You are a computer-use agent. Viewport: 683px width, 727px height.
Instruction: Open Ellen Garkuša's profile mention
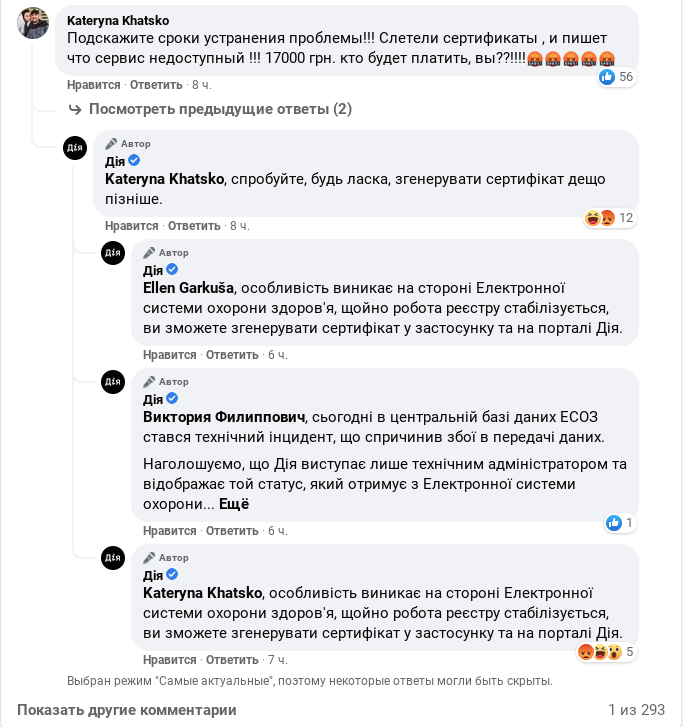(190, 289)
